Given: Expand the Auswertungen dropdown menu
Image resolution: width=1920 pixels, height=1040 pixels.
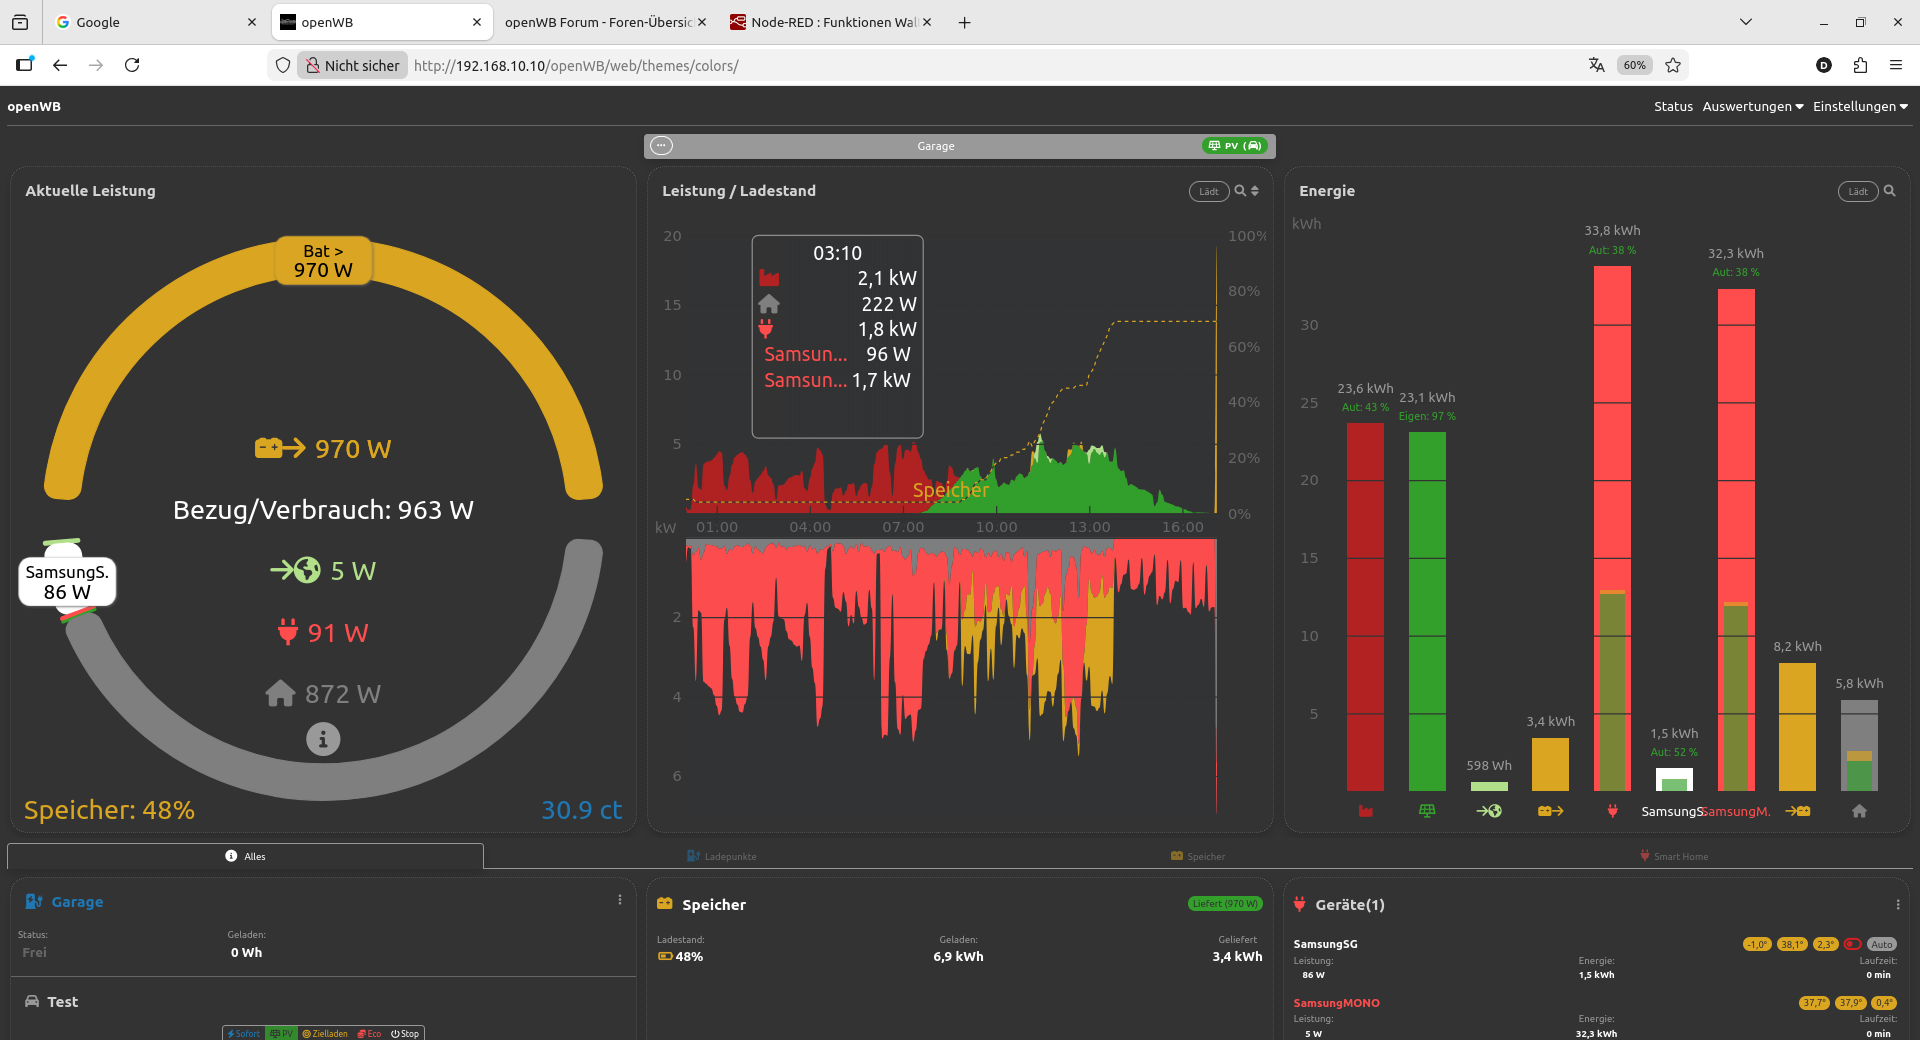Looking at the screenshot, I should [1752, 107].
